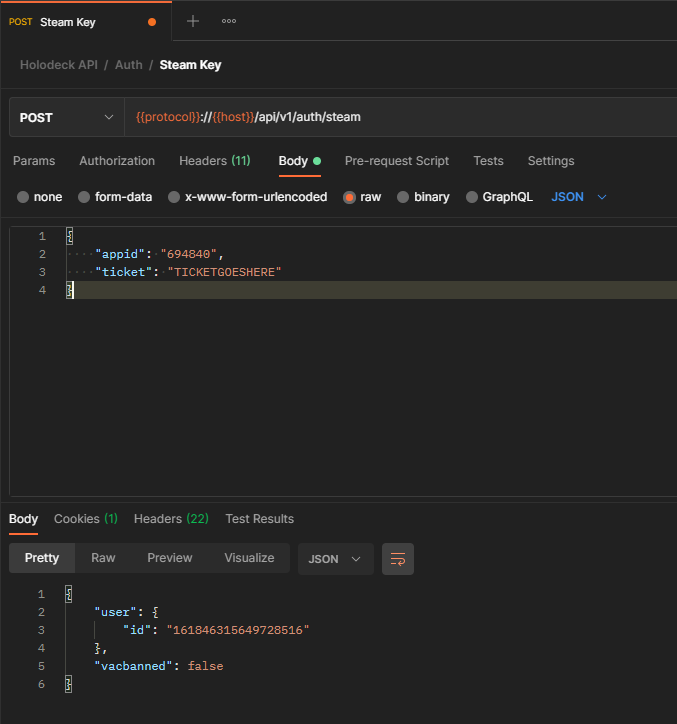The image size is (677, 724).
Task: Open Auth folder in breadcrumb
Action: pyautogui.click(x=129, y=65)
